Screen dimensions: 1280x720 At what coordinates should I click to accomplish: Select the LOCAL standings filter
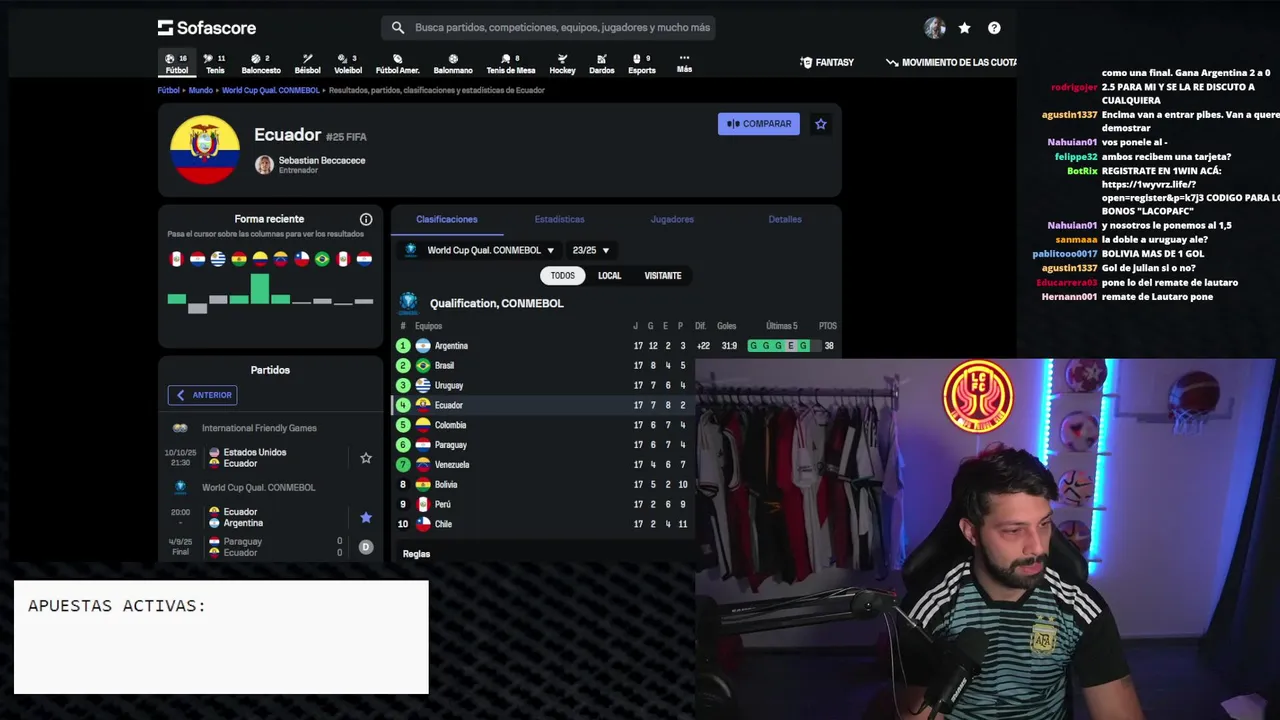click(x=610, y=276)
